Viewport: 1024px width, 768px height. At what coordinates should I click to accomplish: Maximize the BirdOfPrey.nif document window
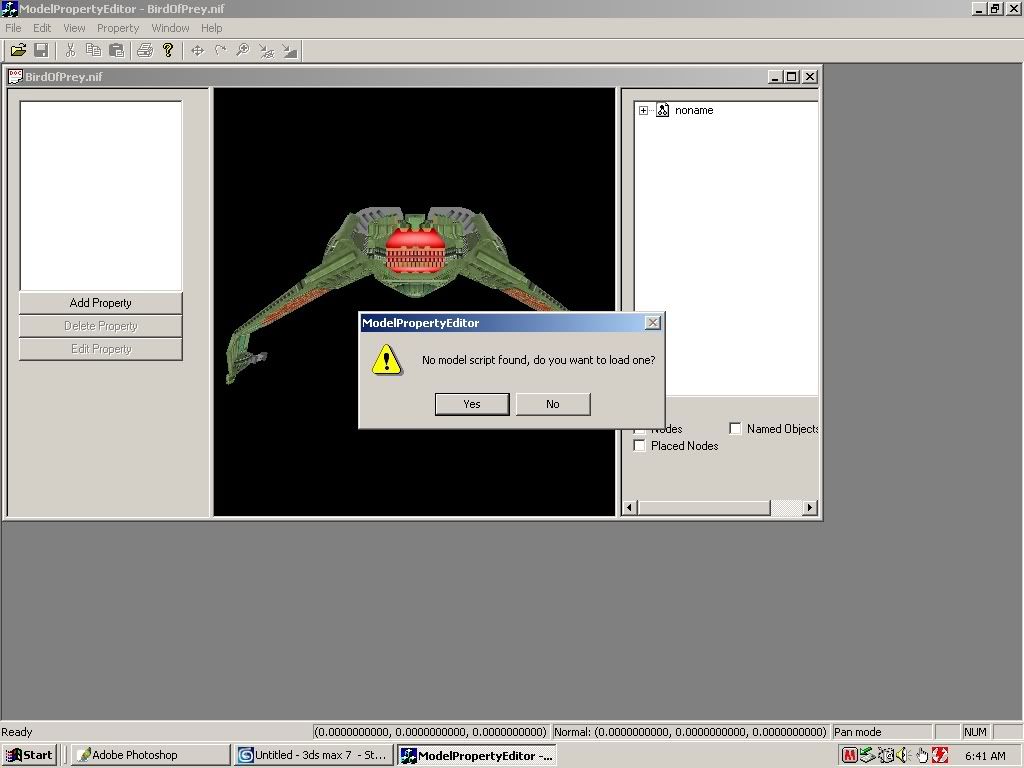(791, 76)
